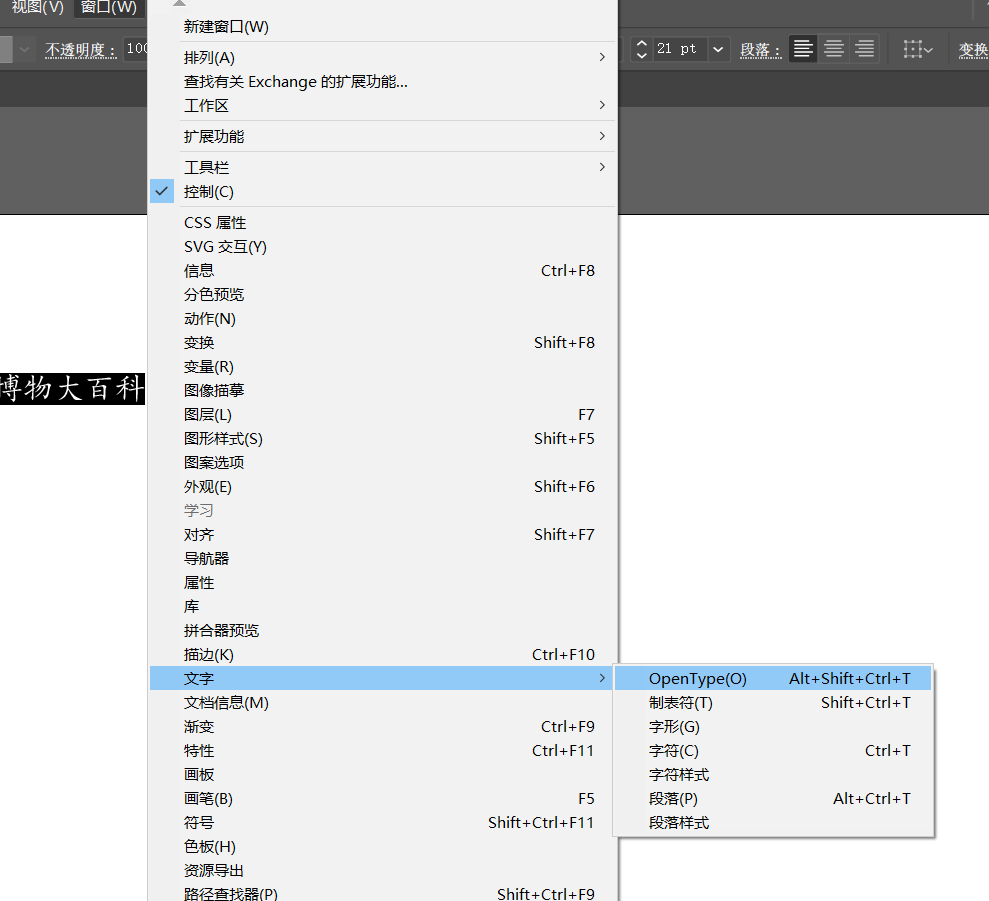Open the 信息 panel
Image resolution: width=989 pixels, height=901 pixels.
[x=382, y=271]
